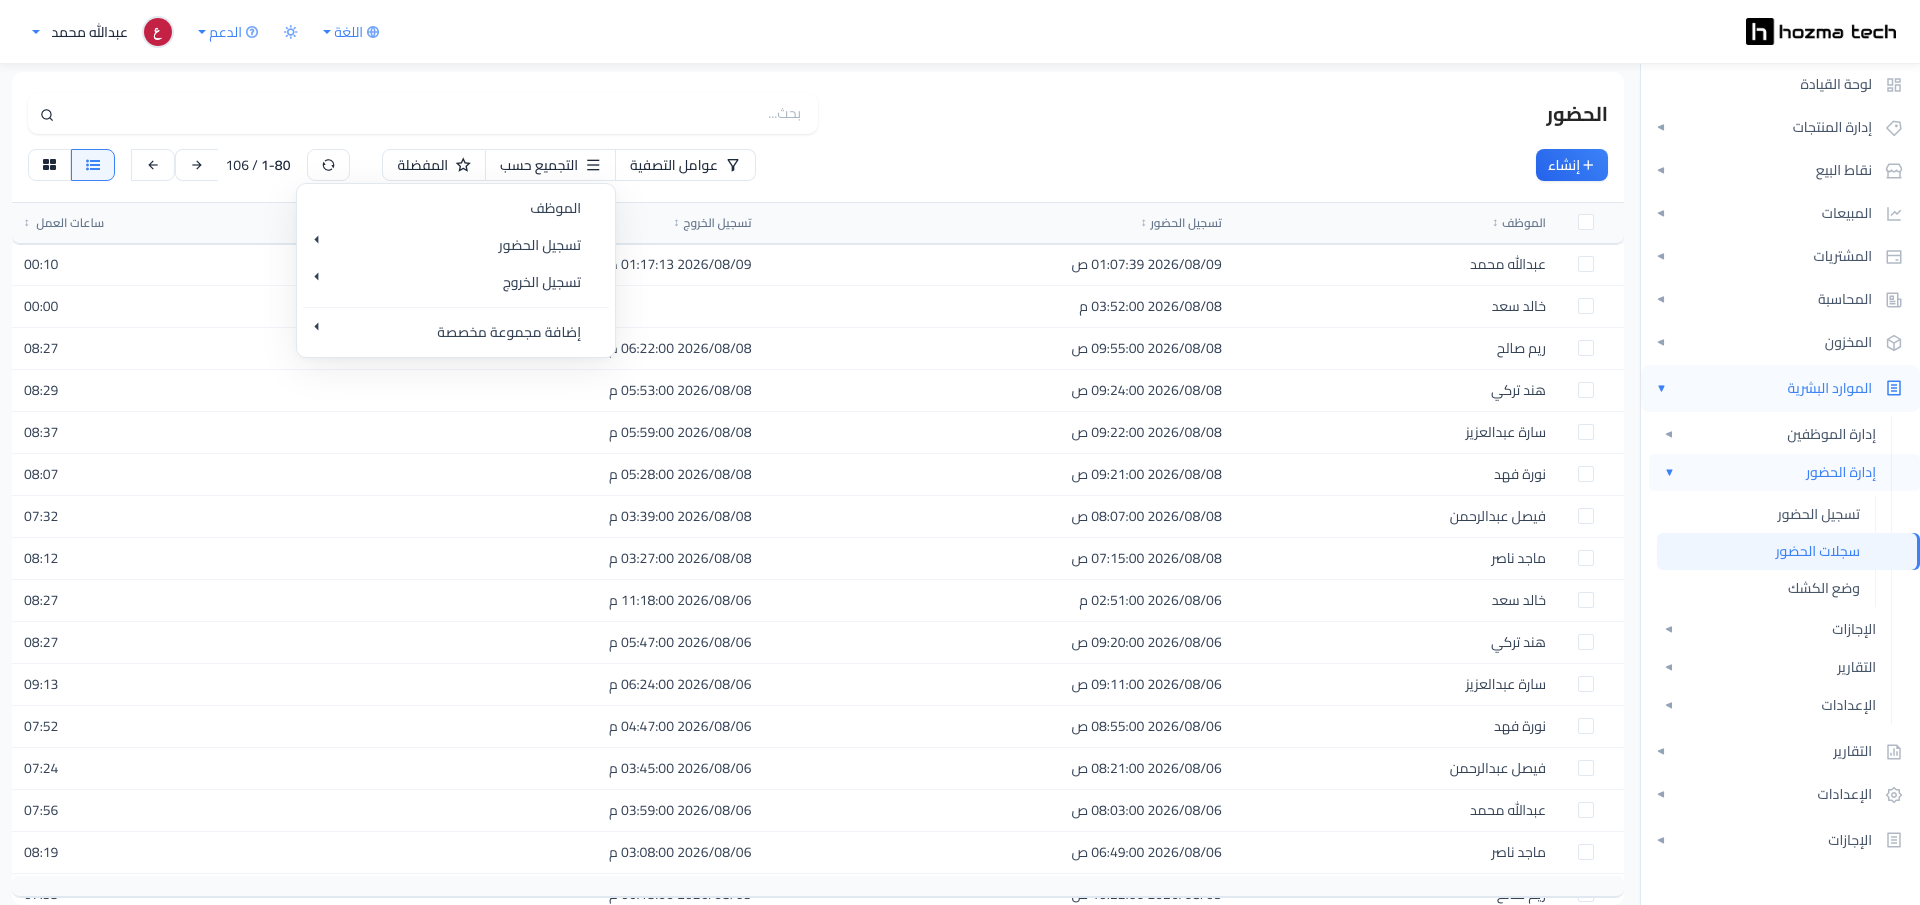Viewport: 1920px width, 905px height.
Task: Expand إدارة الموظفين submenu
Action: click(x=1669, y=435)
